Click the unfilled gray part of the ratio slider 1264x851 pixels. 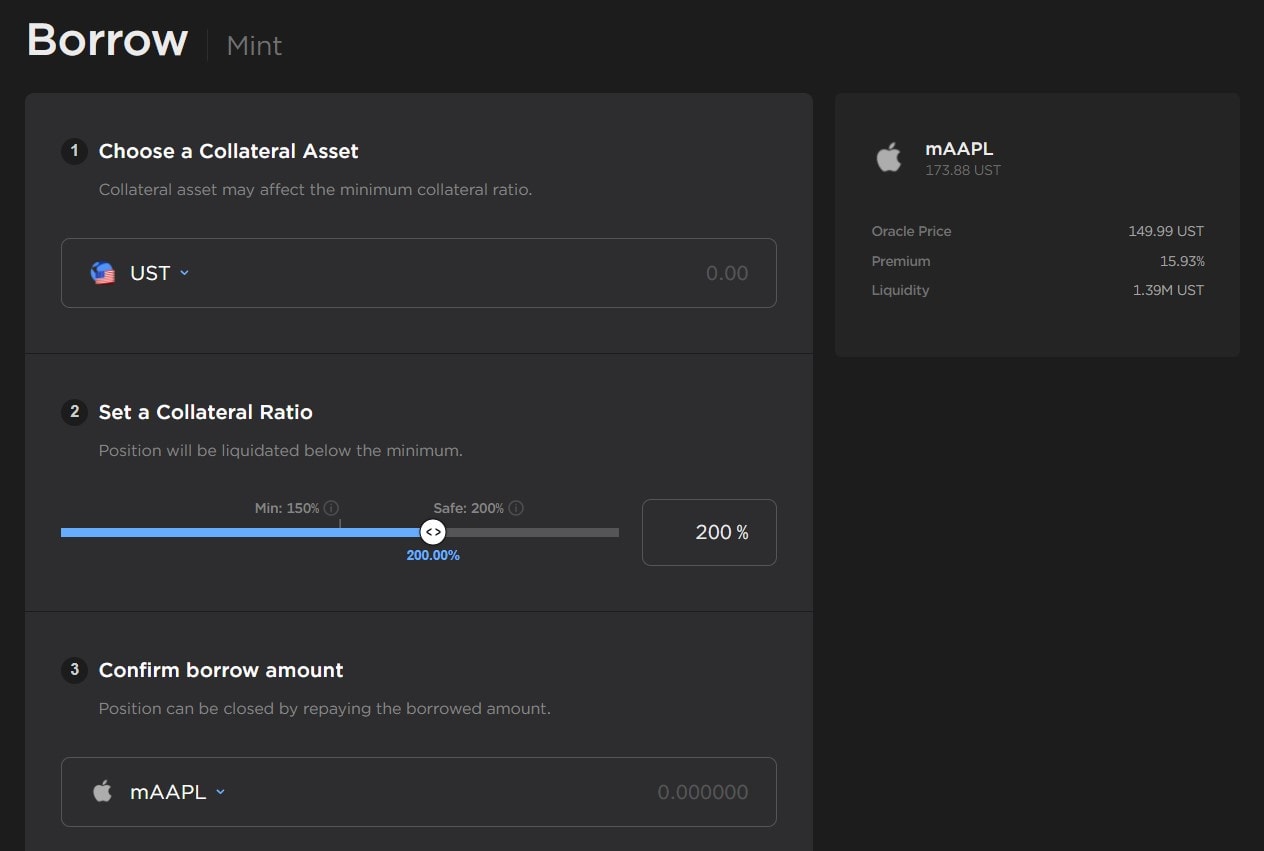(x=530, y=532)
